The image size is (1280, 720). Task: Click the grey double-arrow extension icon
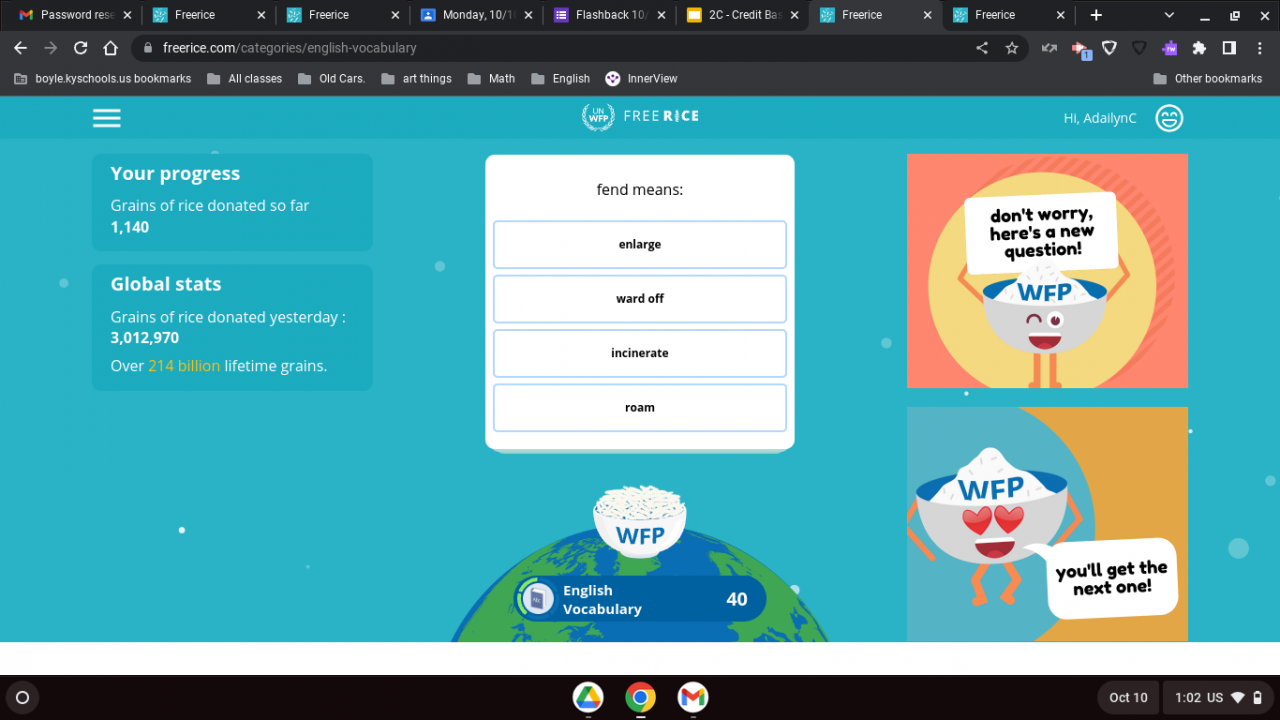click(1049, 48)
